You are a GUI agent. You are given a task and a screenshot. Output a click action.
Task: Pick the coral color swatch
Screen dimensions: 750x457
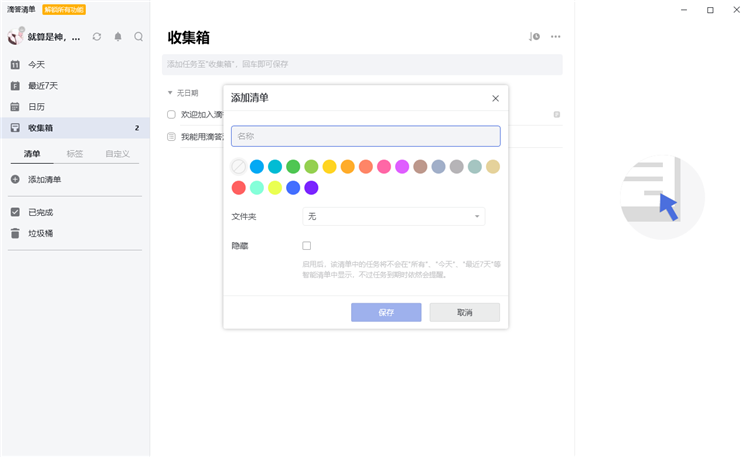tap(366, 167)
